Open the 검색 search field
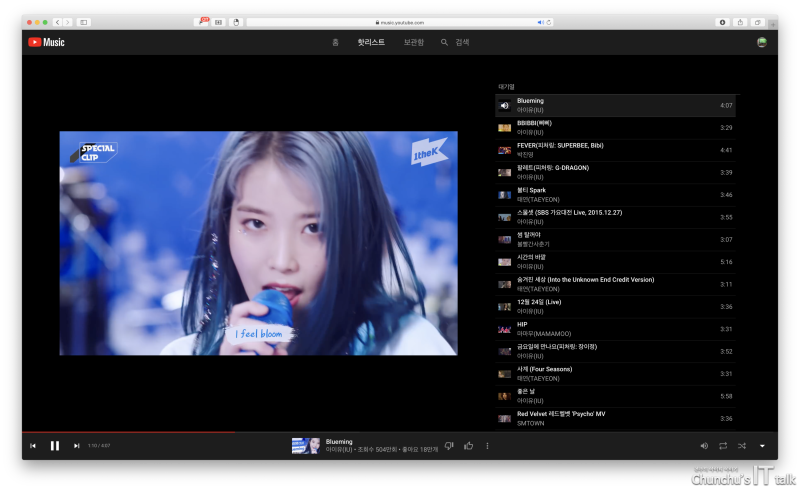Viewport: 800px width, 489px height. 462,42
